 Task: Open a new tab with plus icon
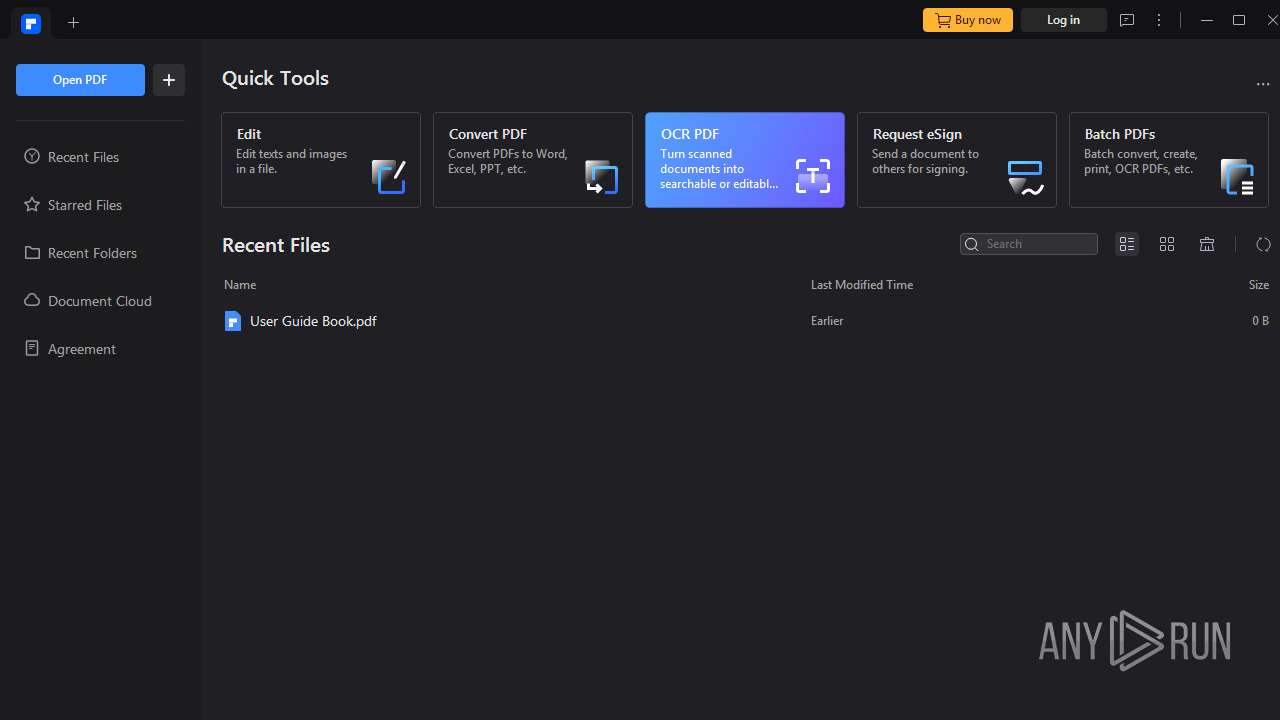73,22
